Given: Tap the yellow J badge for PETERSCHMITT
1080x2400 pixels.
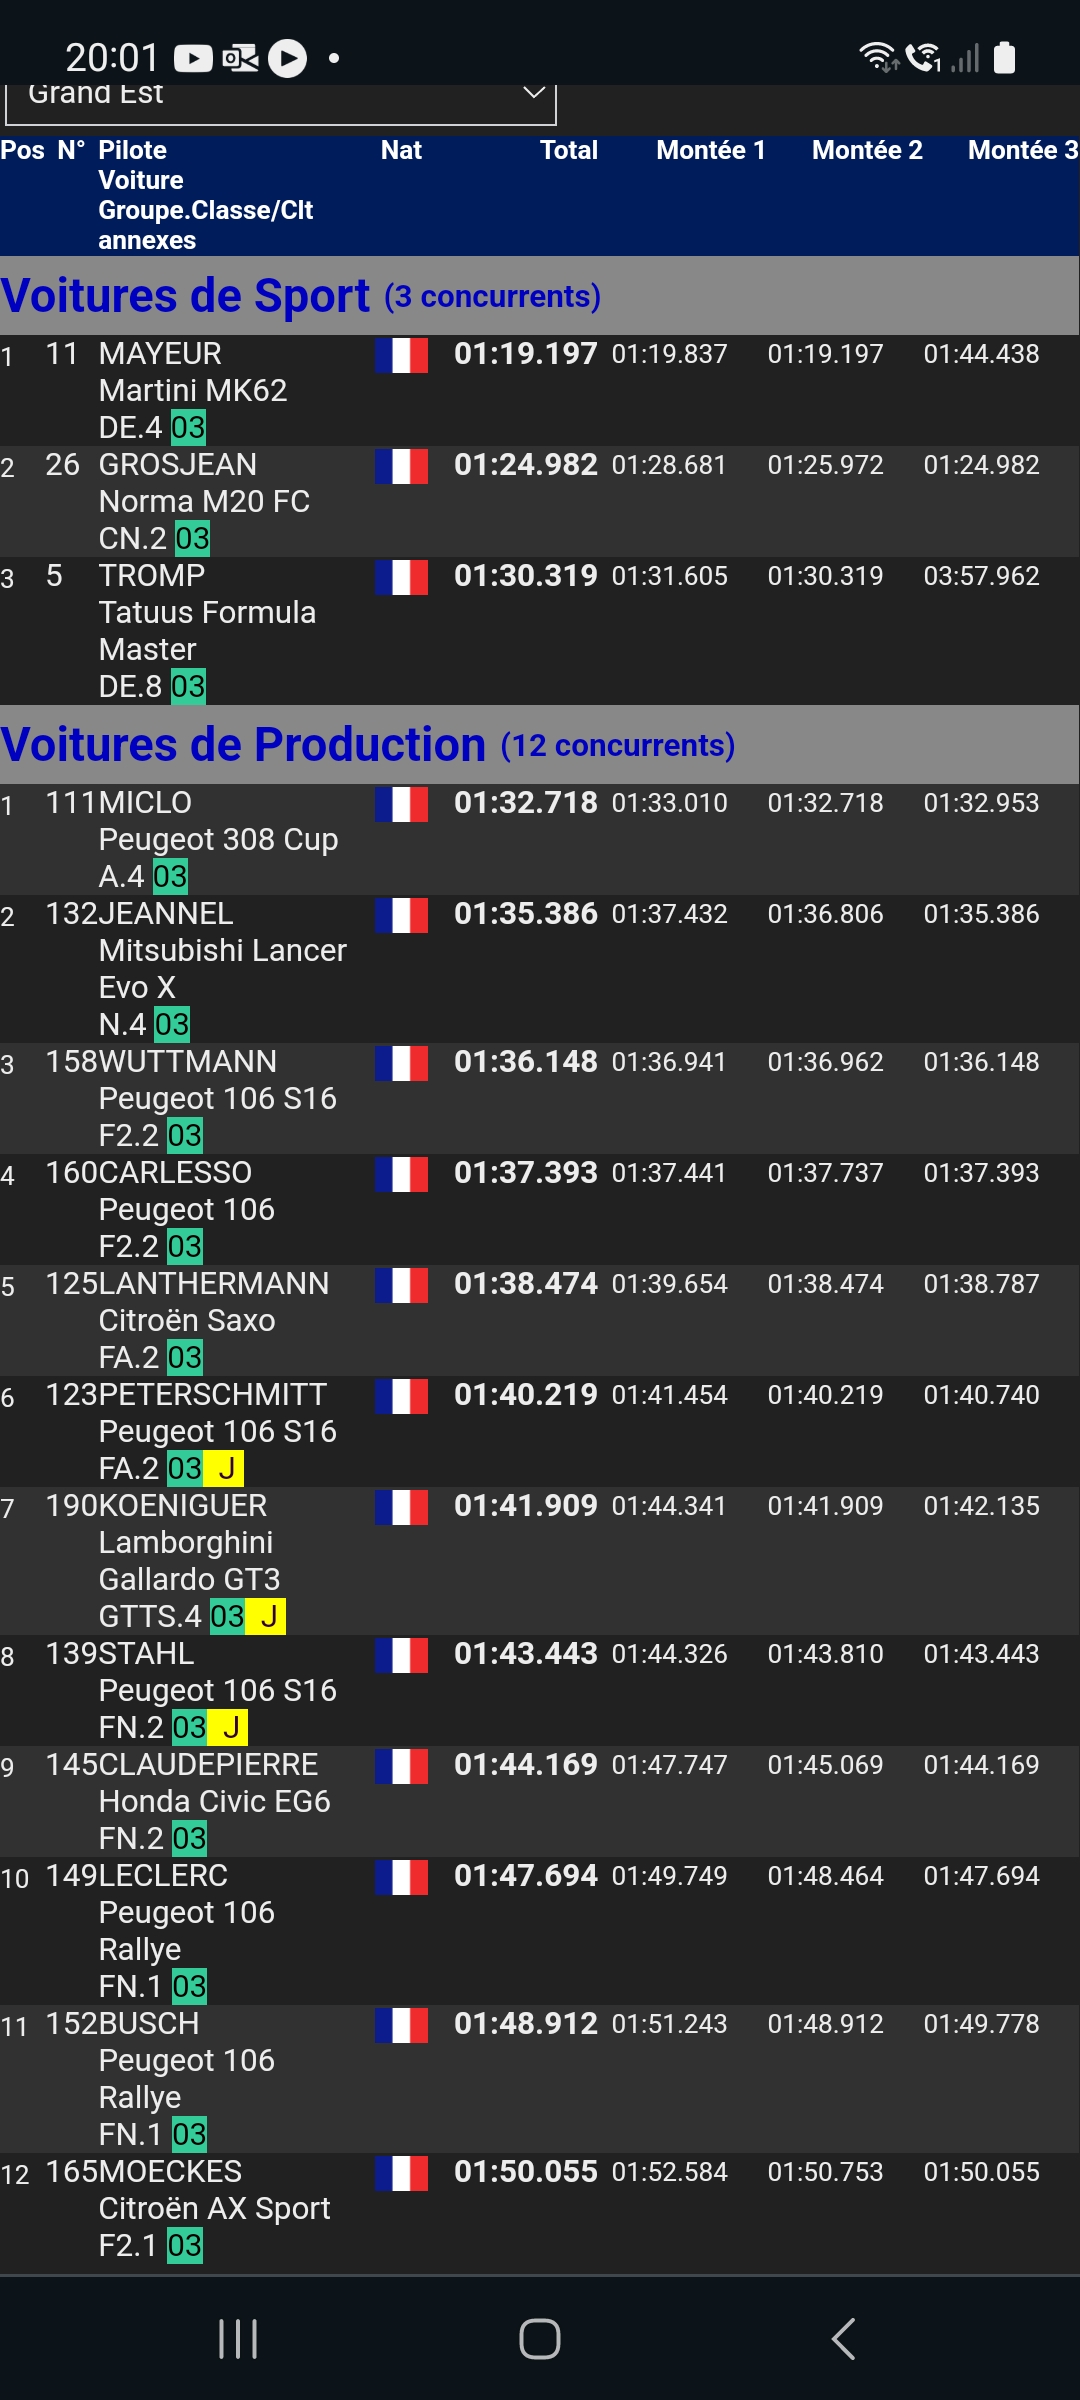Looking at the screenshot, I should coord(226,1469).
